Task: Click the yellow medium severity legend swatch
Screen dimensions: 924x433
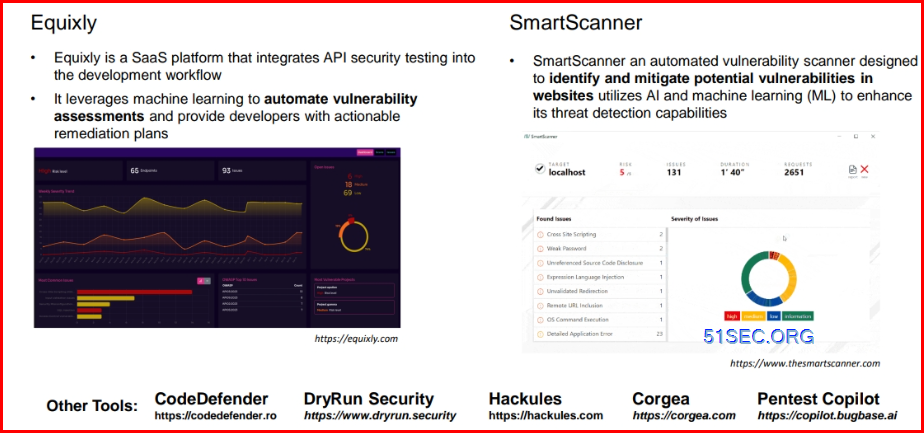Action: [754, 316]
